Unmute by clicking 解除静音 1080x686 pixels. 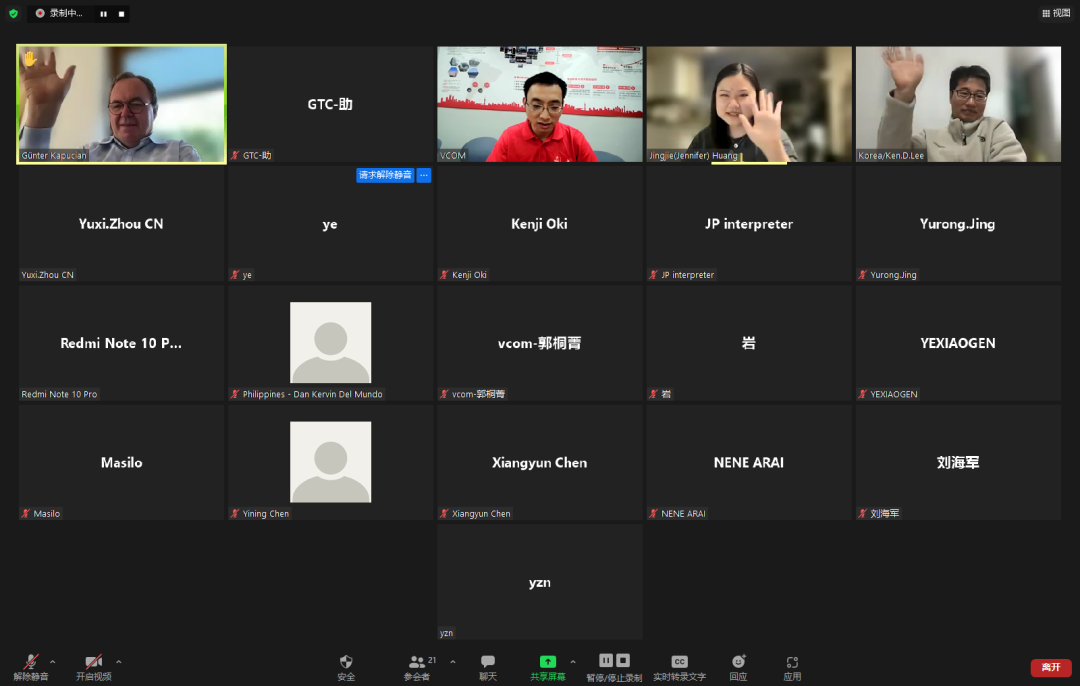point(30,665)
